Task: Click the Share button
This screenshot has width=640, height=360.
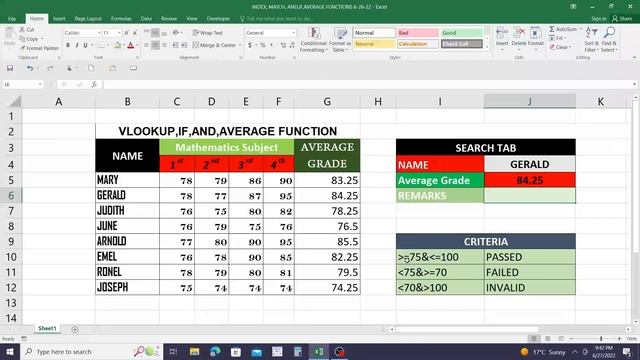Action: (622, 19)
